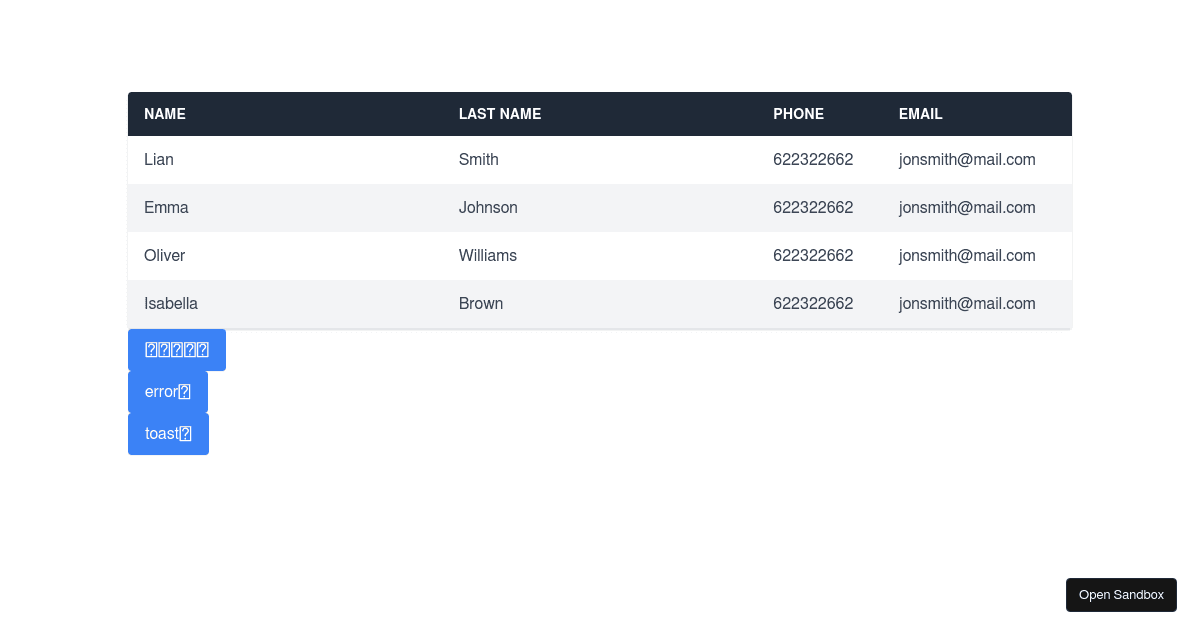Click Emma's email address

point(967,208)
